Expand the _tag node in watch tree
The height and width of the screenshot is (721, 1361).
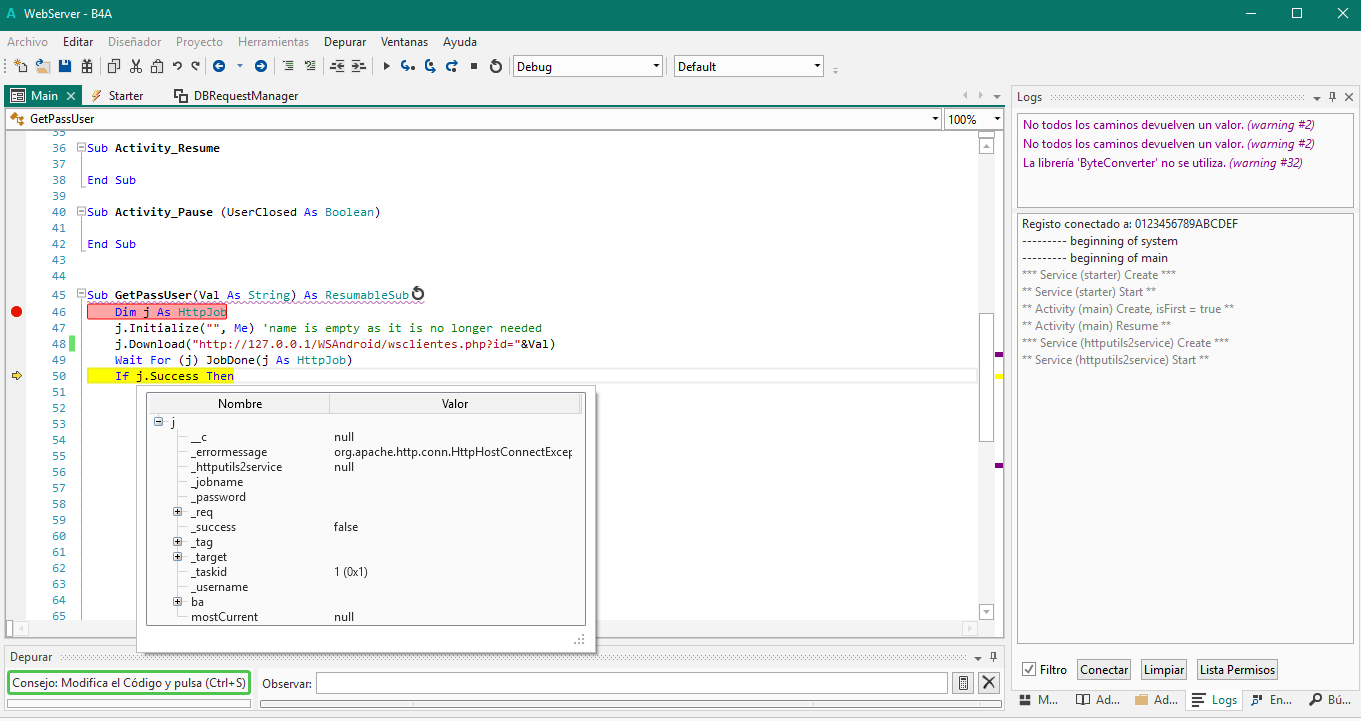(x=178, y=542)
